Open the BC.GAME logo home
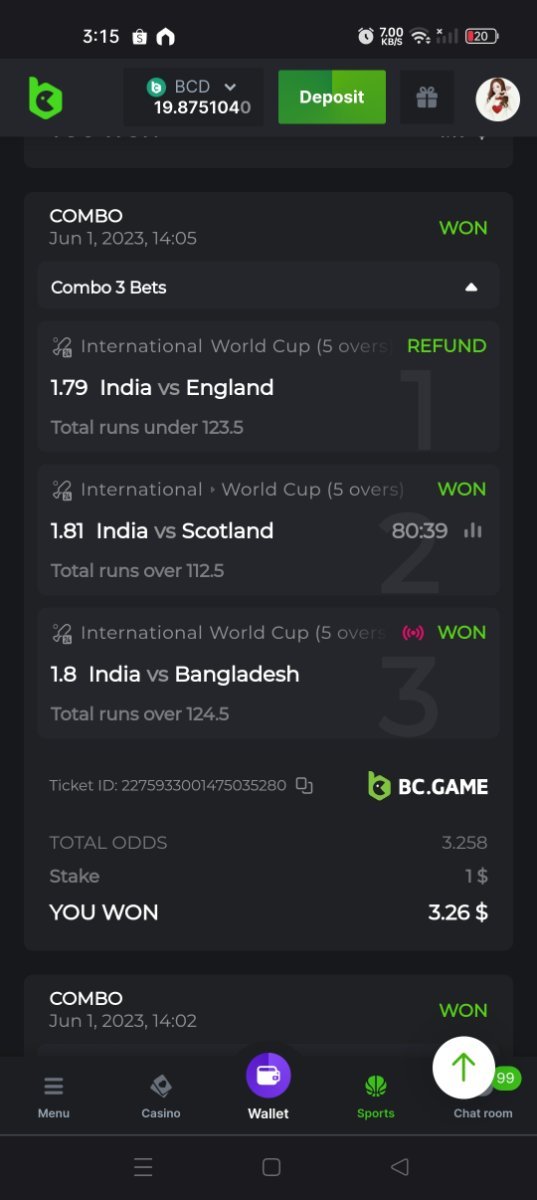Viewport: 537px width, 1200px height. click(45, 97)
